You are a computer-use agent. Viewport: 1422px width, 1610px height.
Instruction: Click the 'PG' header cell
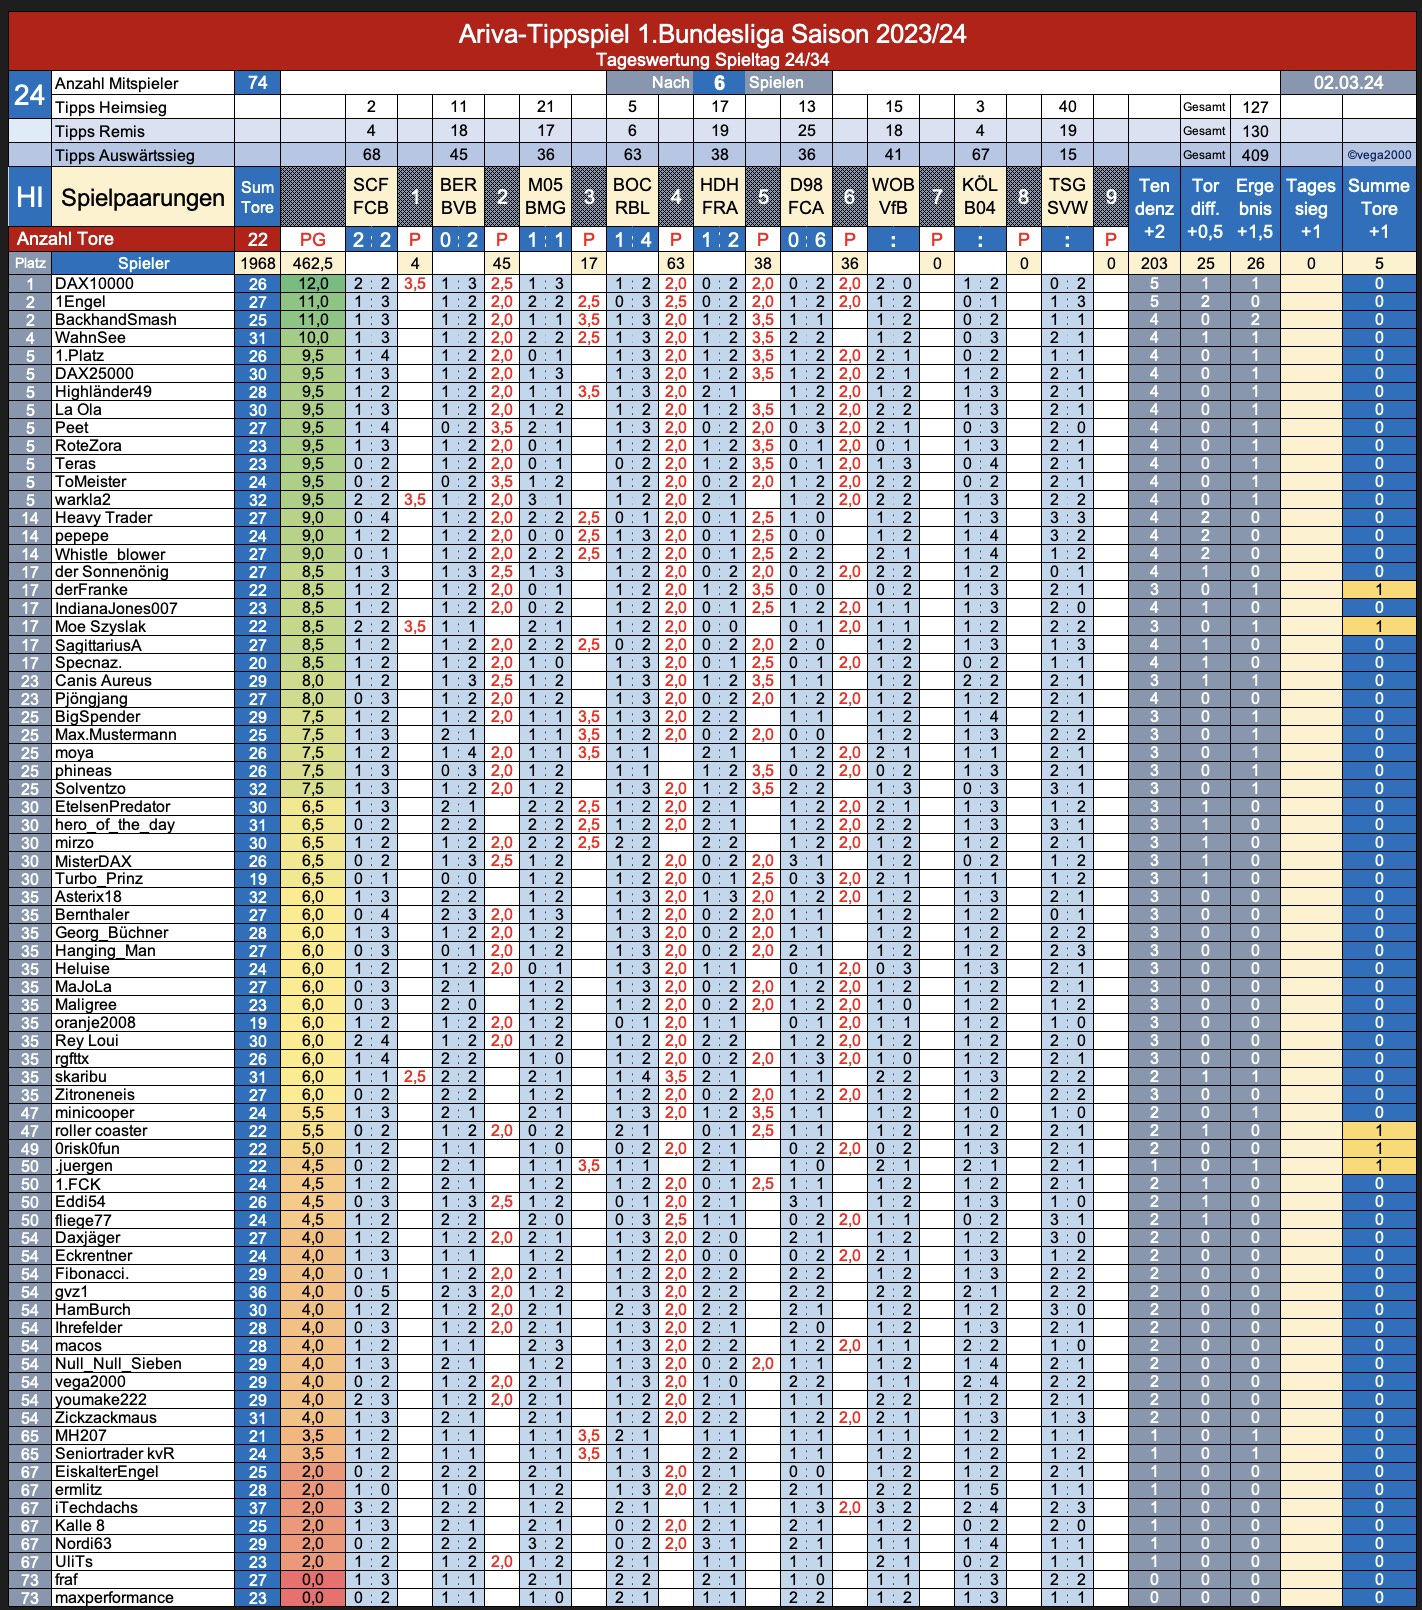point(313,239)
